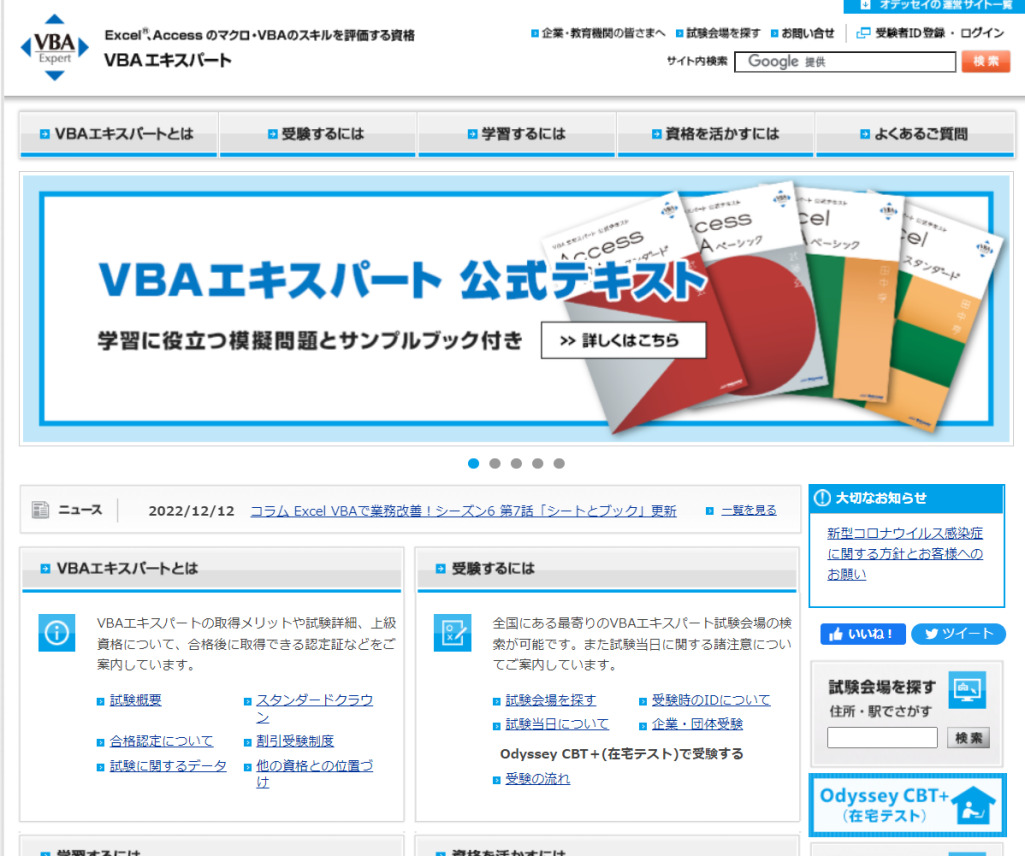The image size is (1025, 856).
Task: Click the monitor icon beside 試験会場を探す
Action: [967, 690]
